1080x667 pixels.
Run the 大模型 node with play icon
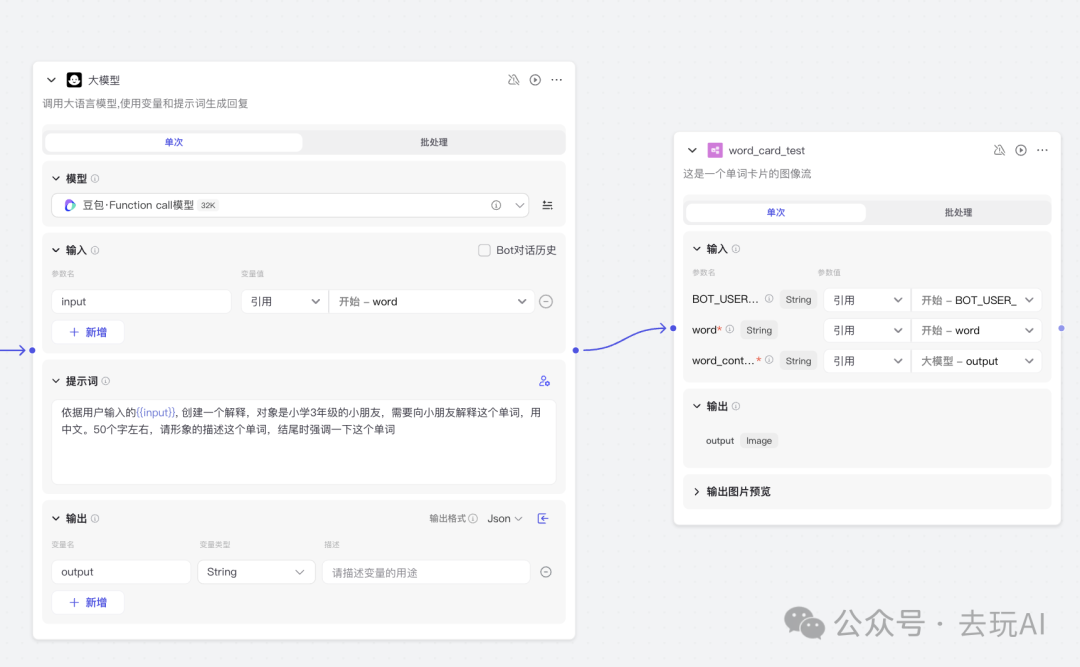(x=535, y=80)
